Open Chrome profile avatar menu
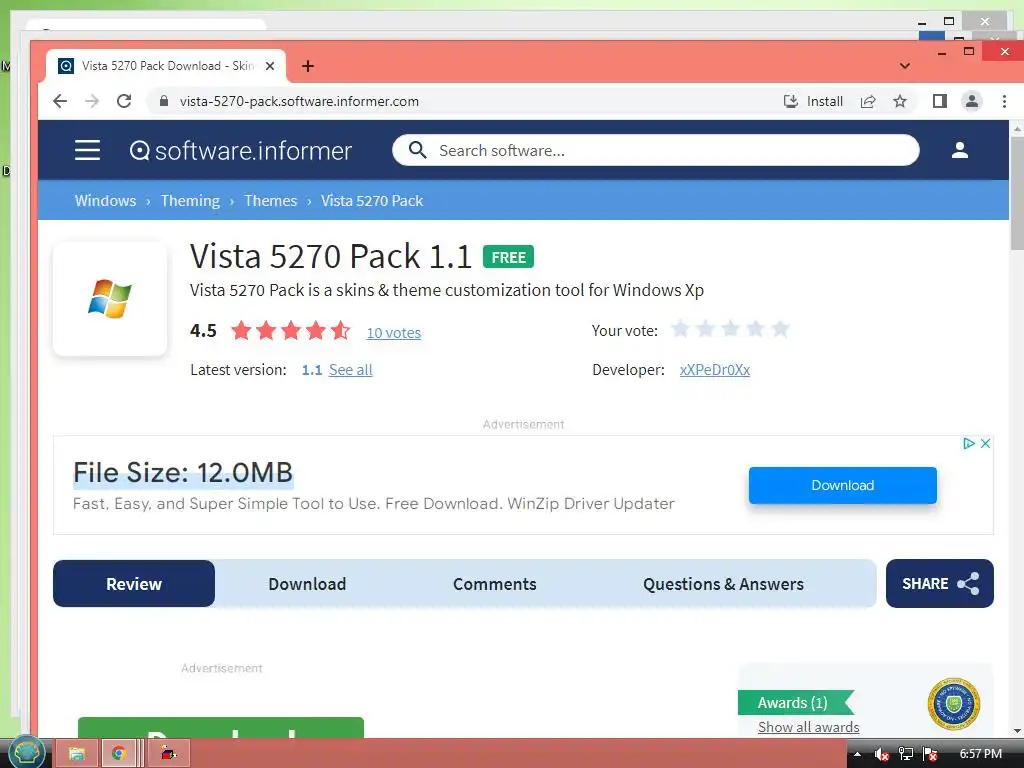 point(972,101)
